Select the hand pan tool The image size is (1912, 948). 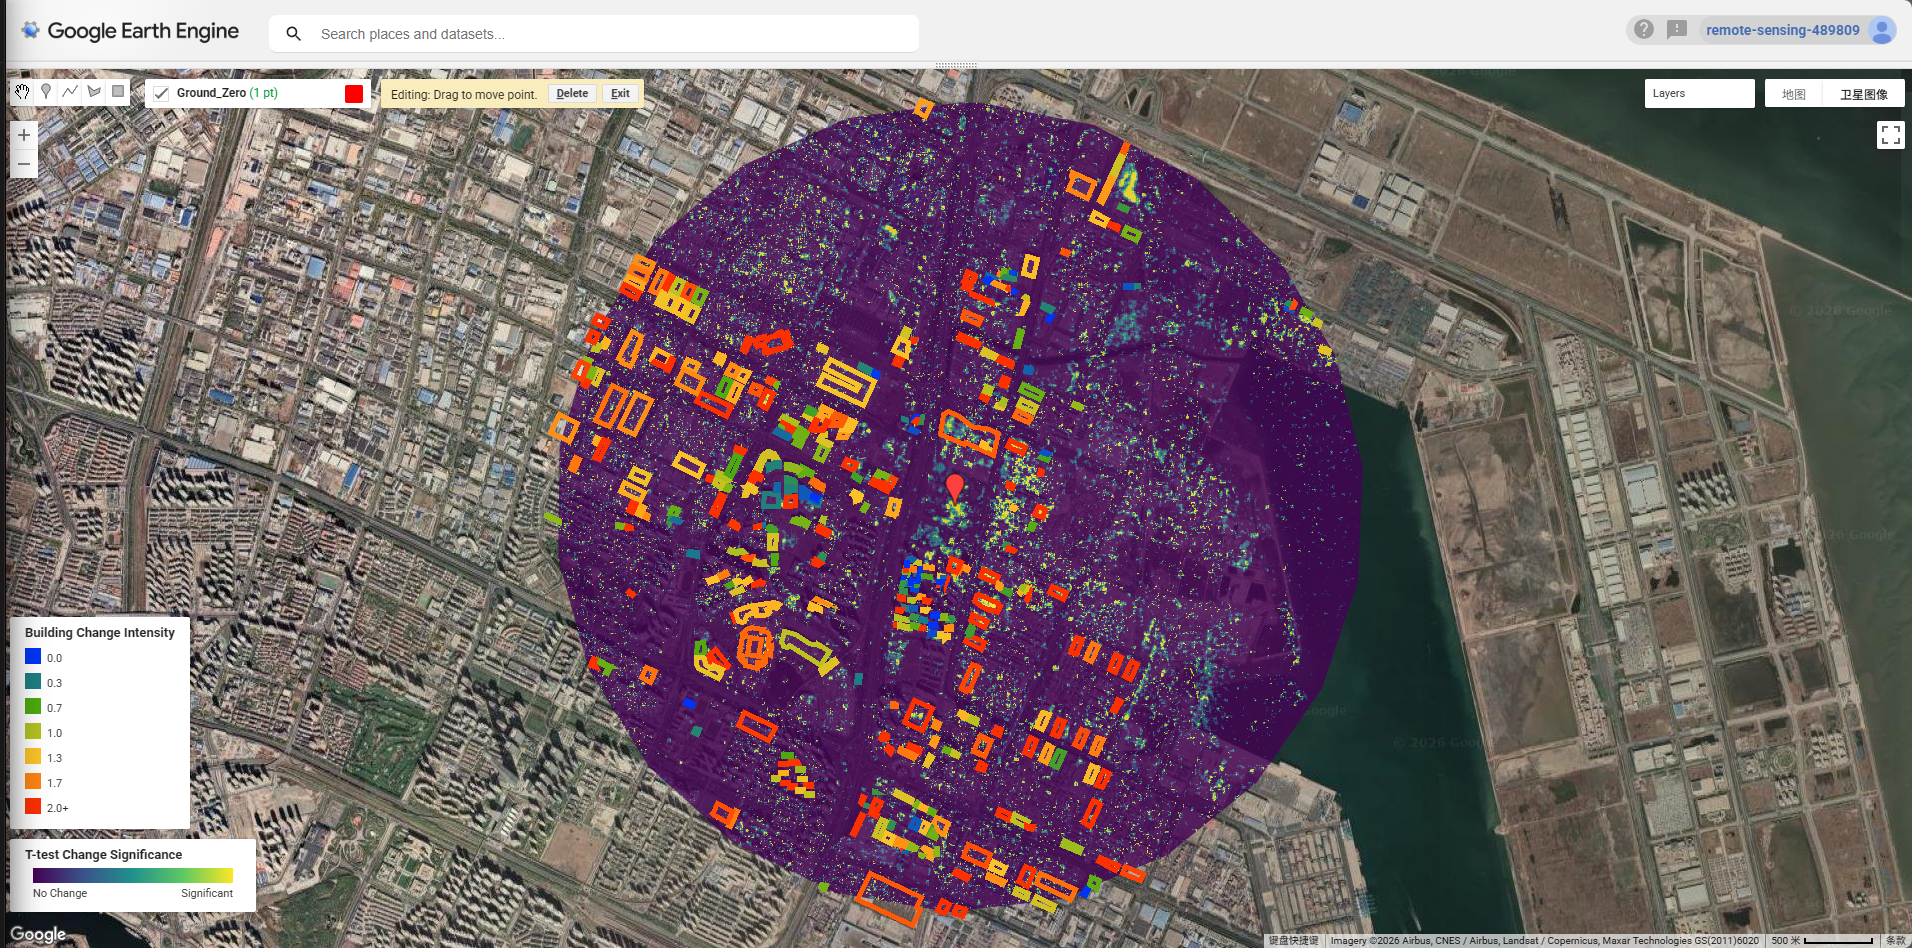pyautogui.click(x=22, y=92)
